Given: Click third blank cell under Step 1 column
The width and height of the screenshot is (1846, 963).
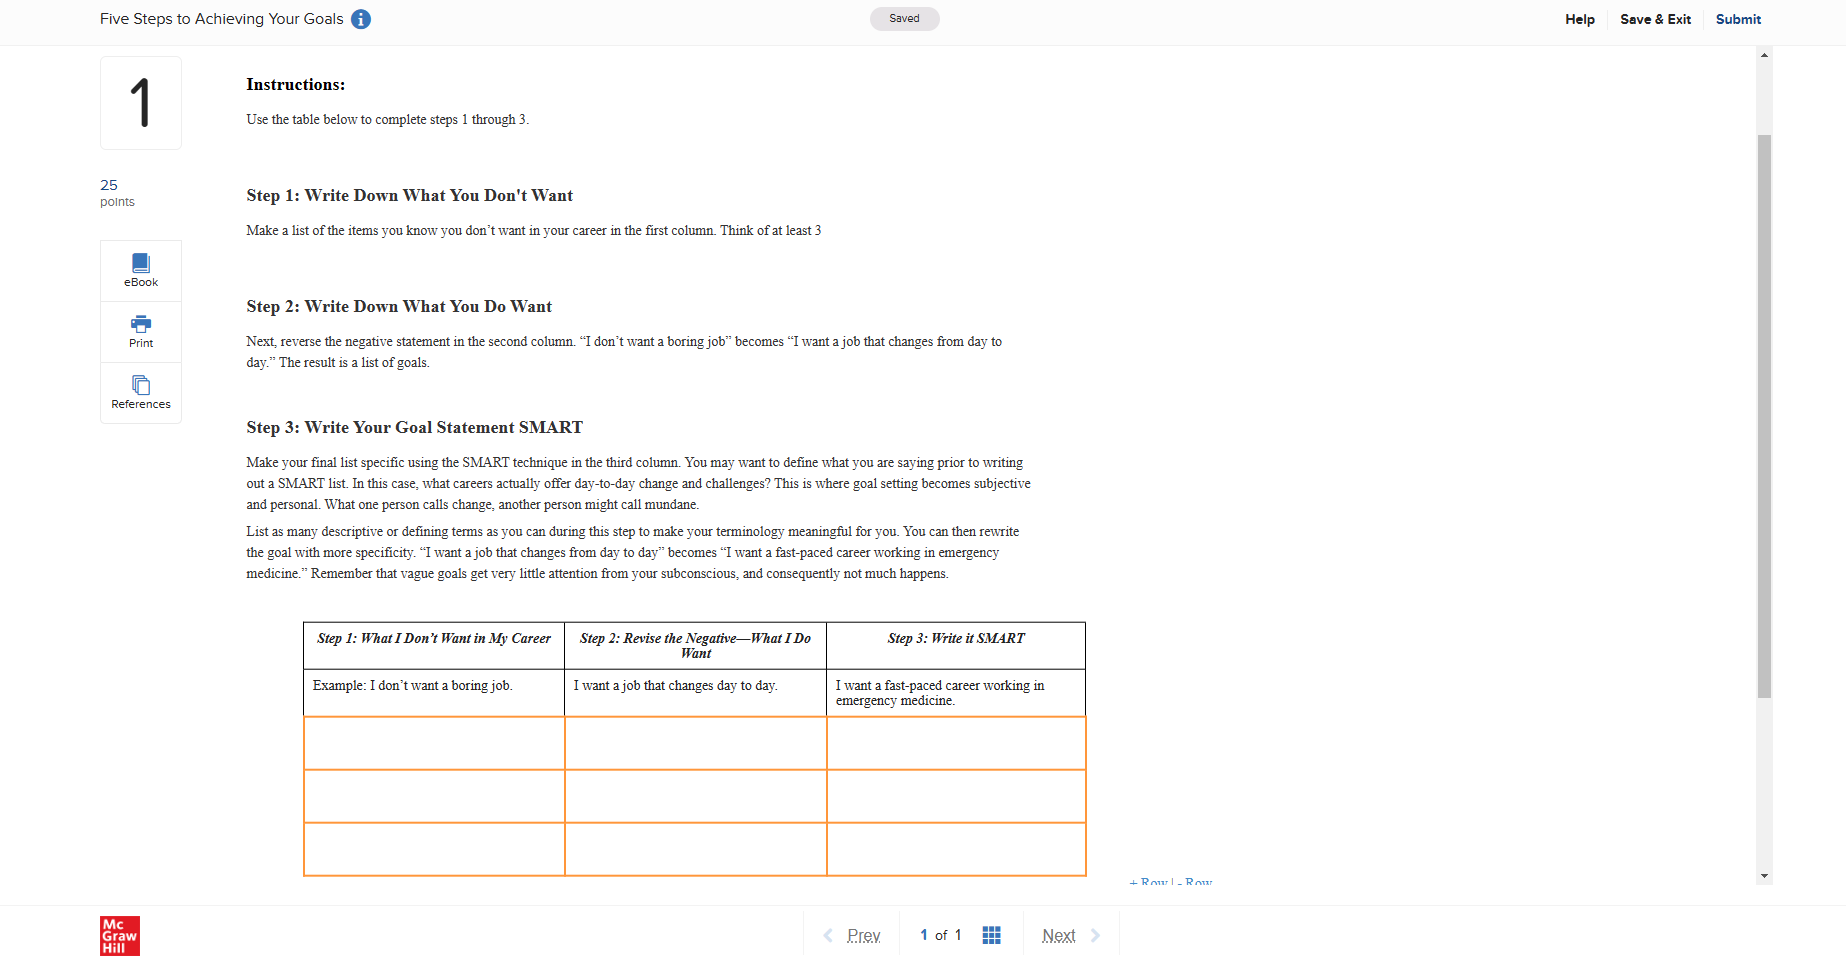Looking at the screenshot, I should coord(434,849).
